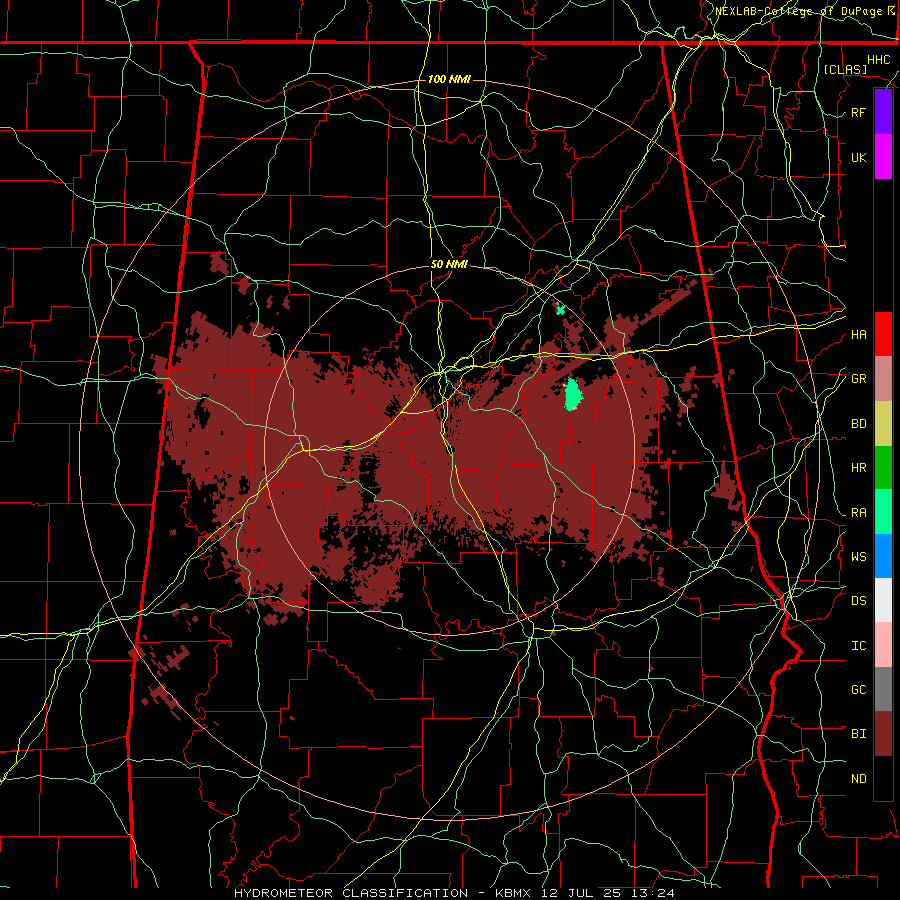The height and width of the screenshot is (900, 900).
Task: Click the UK legend label
Action: [x=859, y=157]
